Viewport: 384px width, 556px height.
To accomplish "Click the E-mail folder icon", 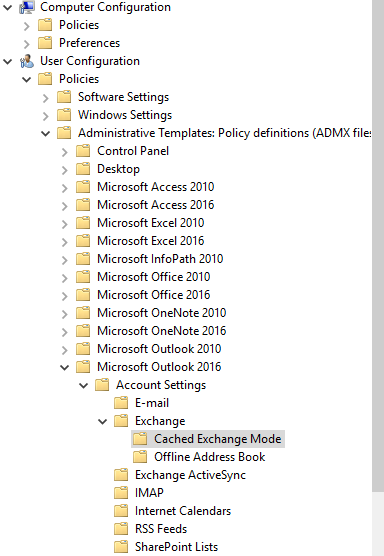I will point(121,403).
